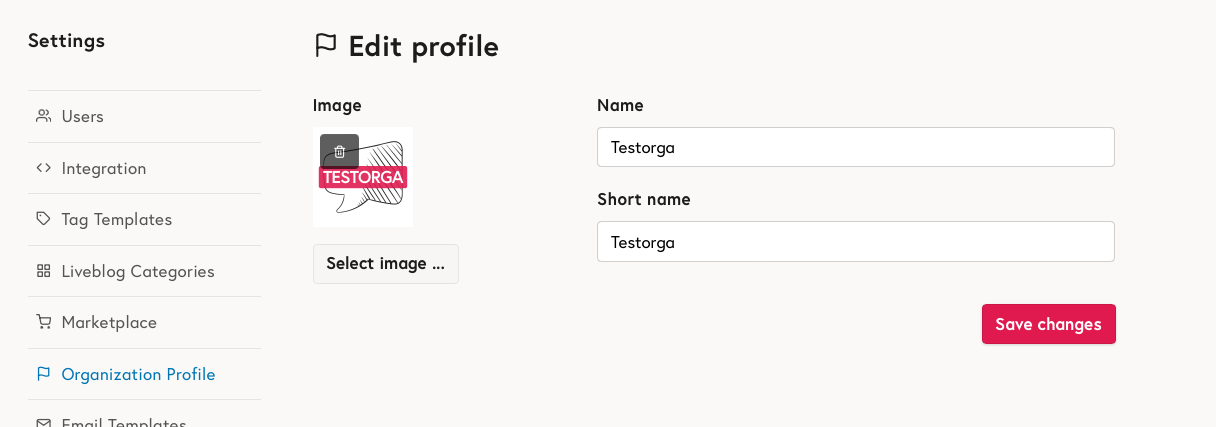Open the Marketplace settings page
Viewport: 1216px width, 427px height.
[x=109, y=322]
